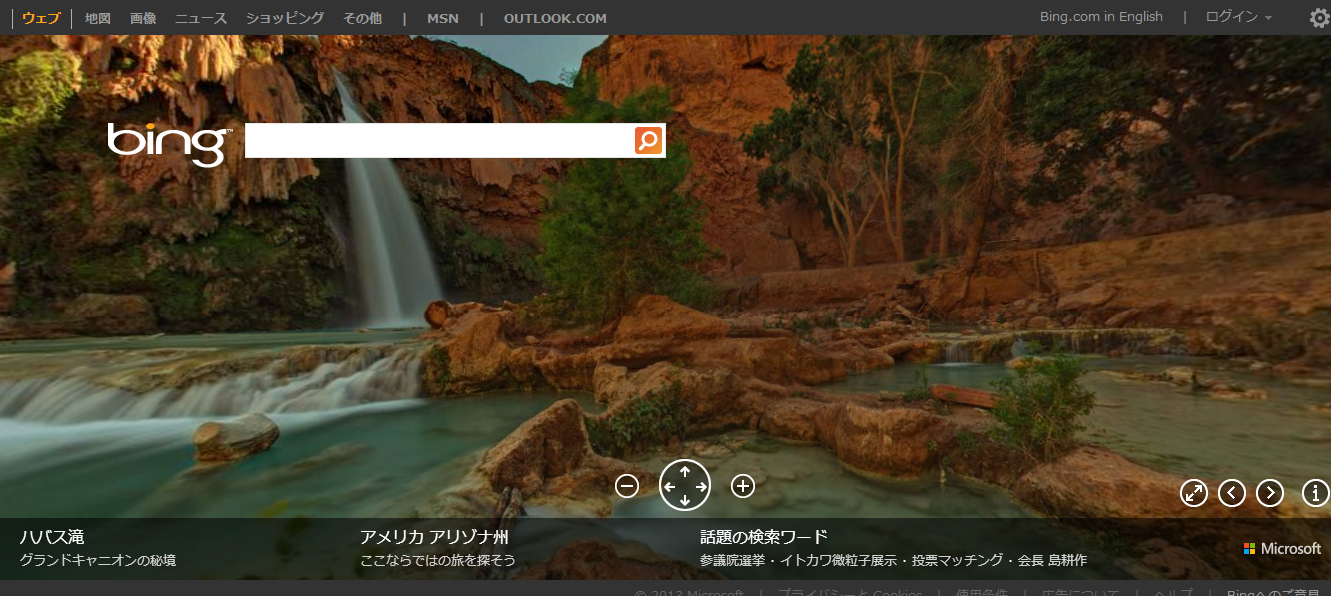Click inside the Bing search text box
1331x596 pixels.
pyautogui.click(x=438, y=141)
